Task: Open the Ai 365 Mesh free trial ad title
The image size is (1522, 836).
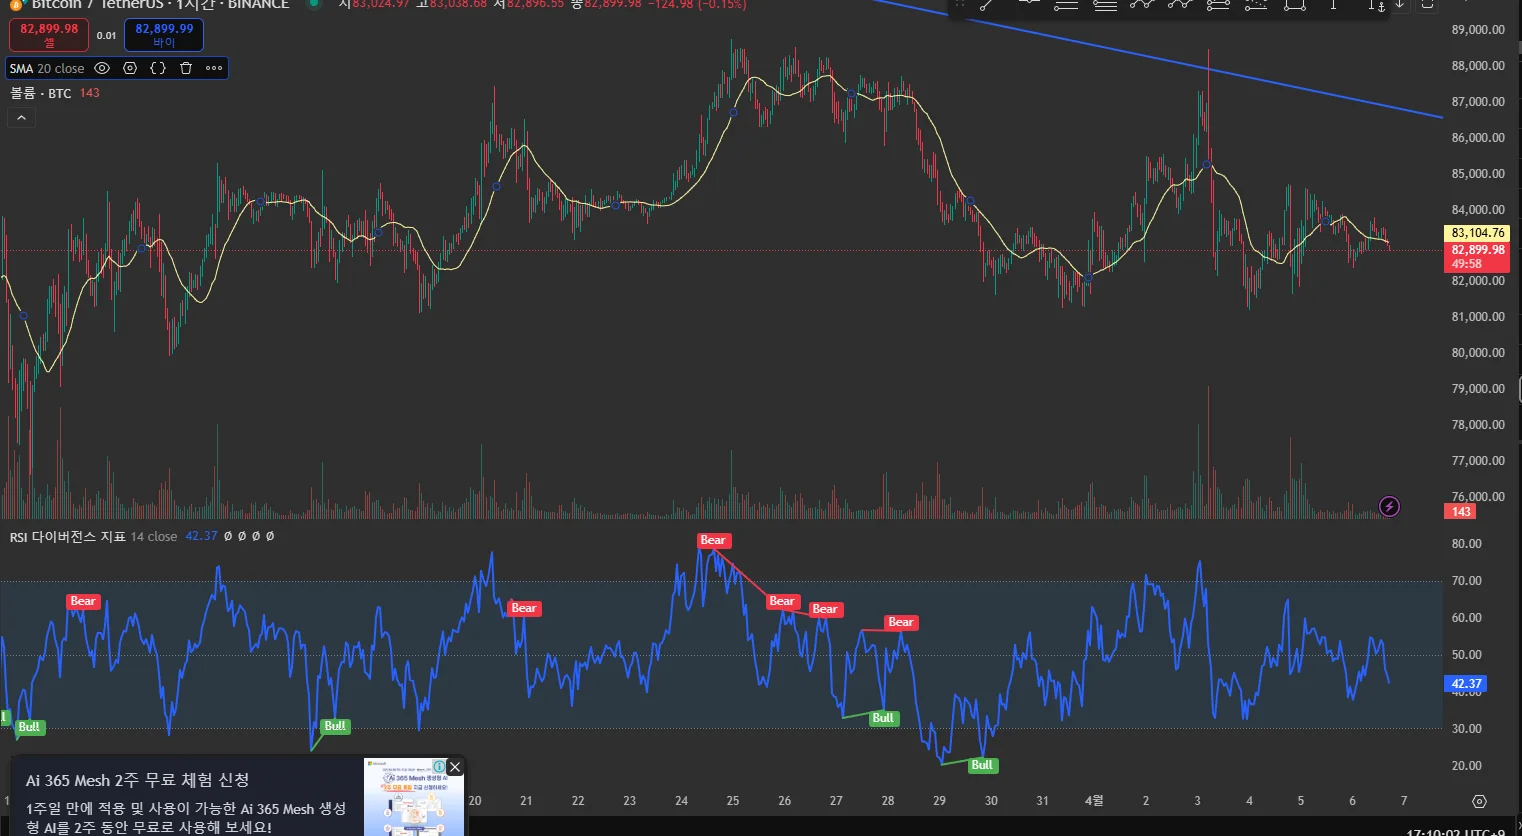Action: 138,780
